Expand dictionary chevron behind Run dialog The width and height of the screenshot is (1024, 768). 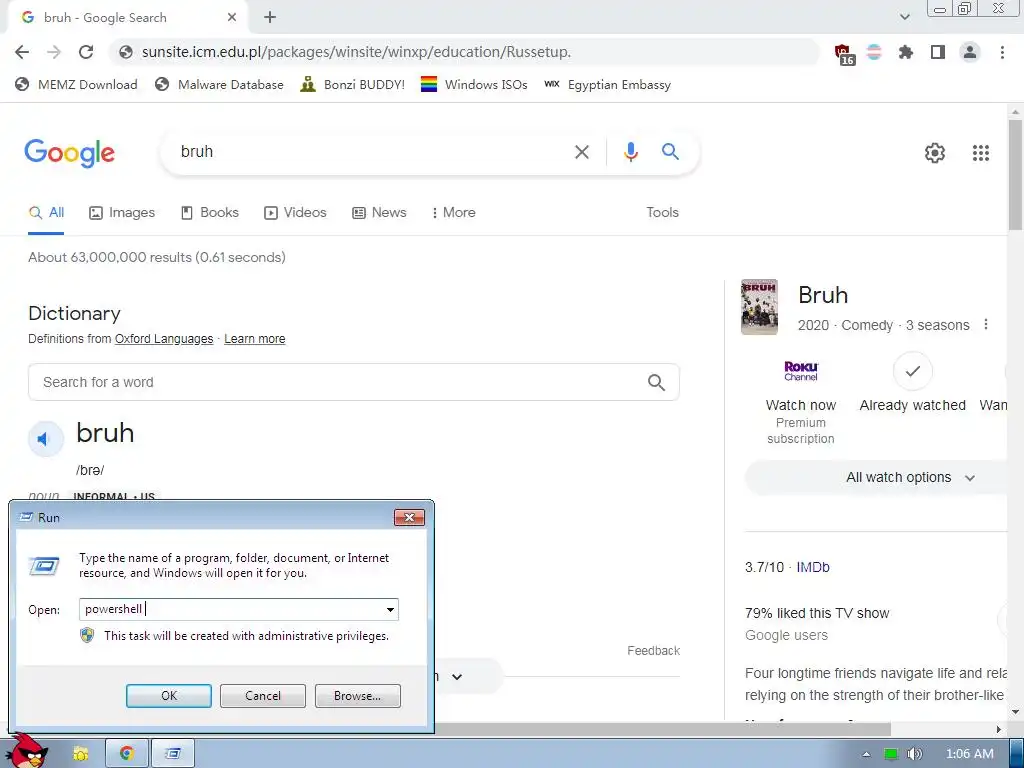(457, 677)
